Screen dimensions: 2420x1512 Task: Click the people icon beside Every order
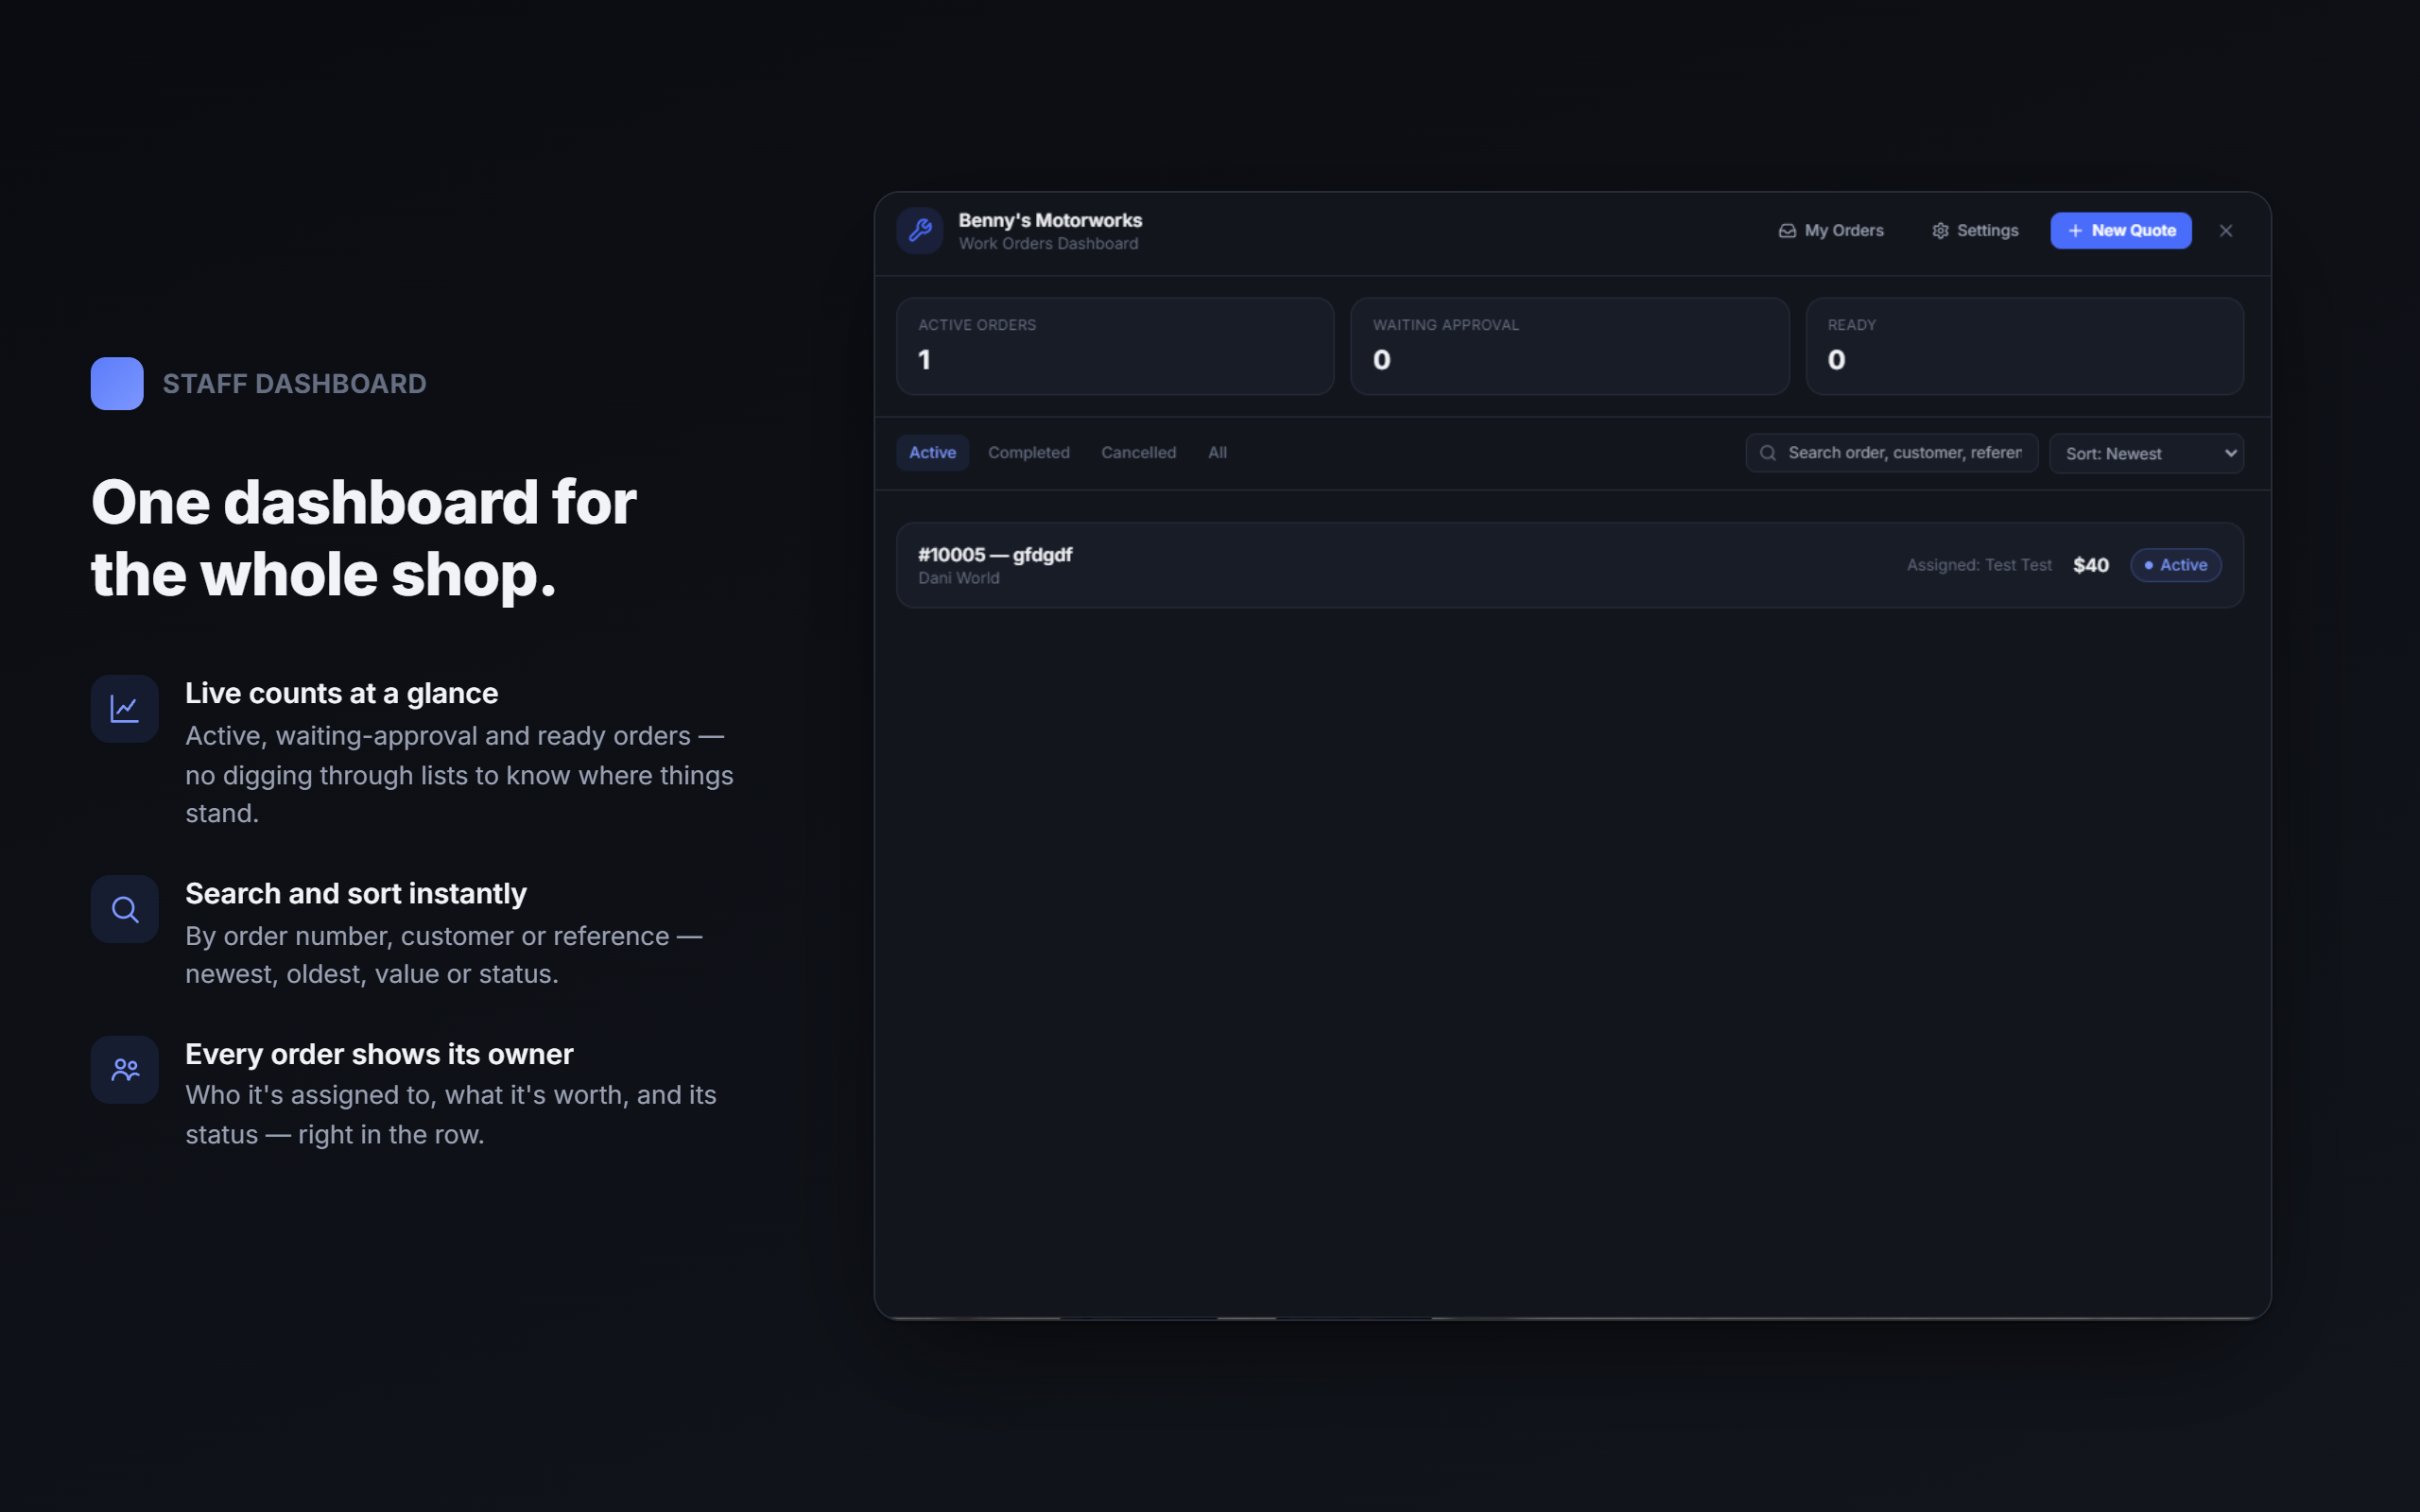(124, 1070)
